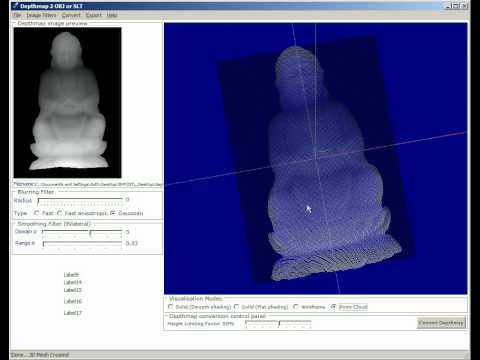The width and height of the screenshot is (480, 360).
Task: Click the application icon in title bar
Action: pyautogui.click(x=15, y=6)
